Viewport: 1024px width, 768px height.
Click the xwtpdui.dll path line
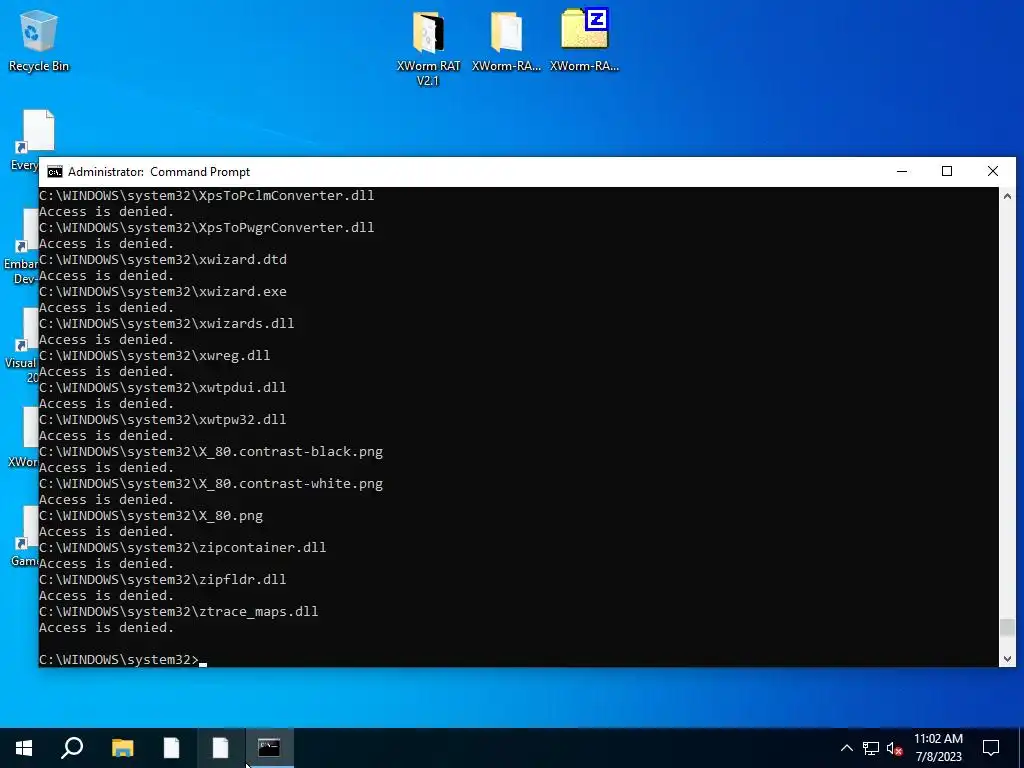tap(163, 387)
